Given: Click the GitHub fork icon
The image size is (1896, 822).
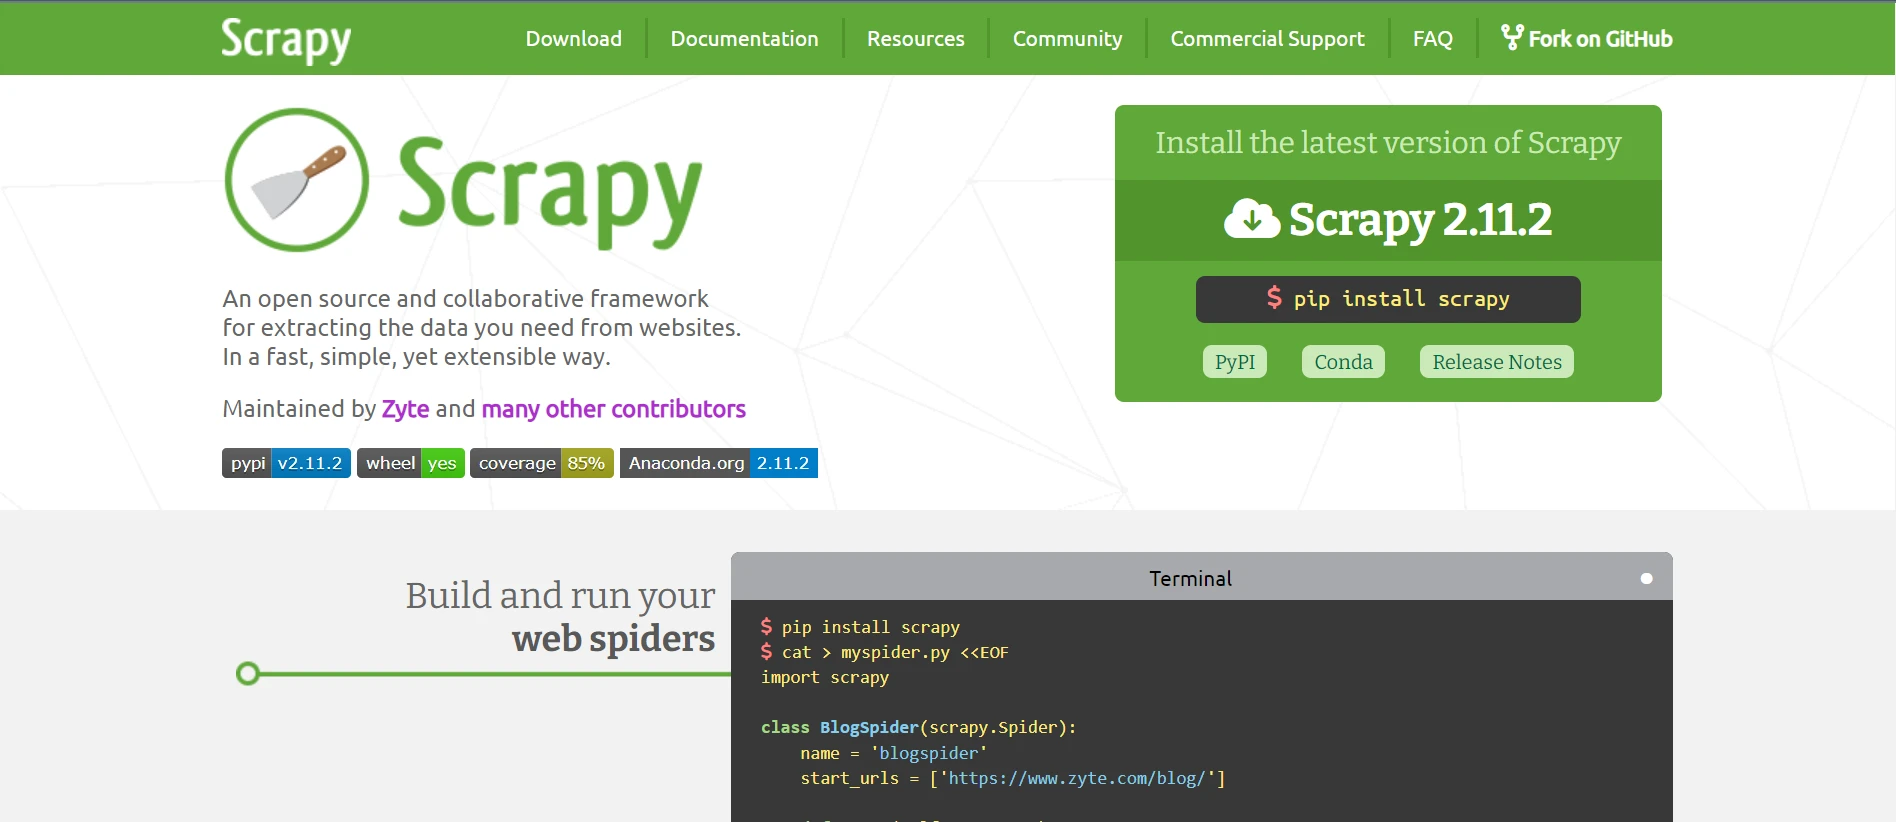Looking at the screenshot, I should coord(1512,37).
